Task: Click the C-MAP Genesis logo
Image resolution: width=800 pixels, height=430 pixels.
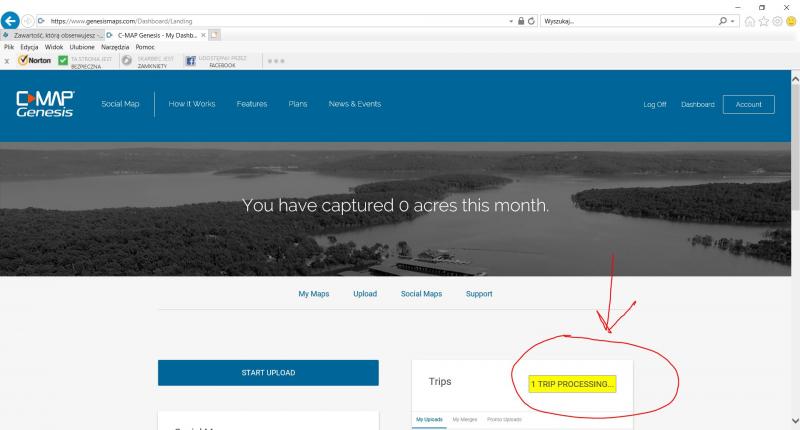Action: tap(43, 104)
